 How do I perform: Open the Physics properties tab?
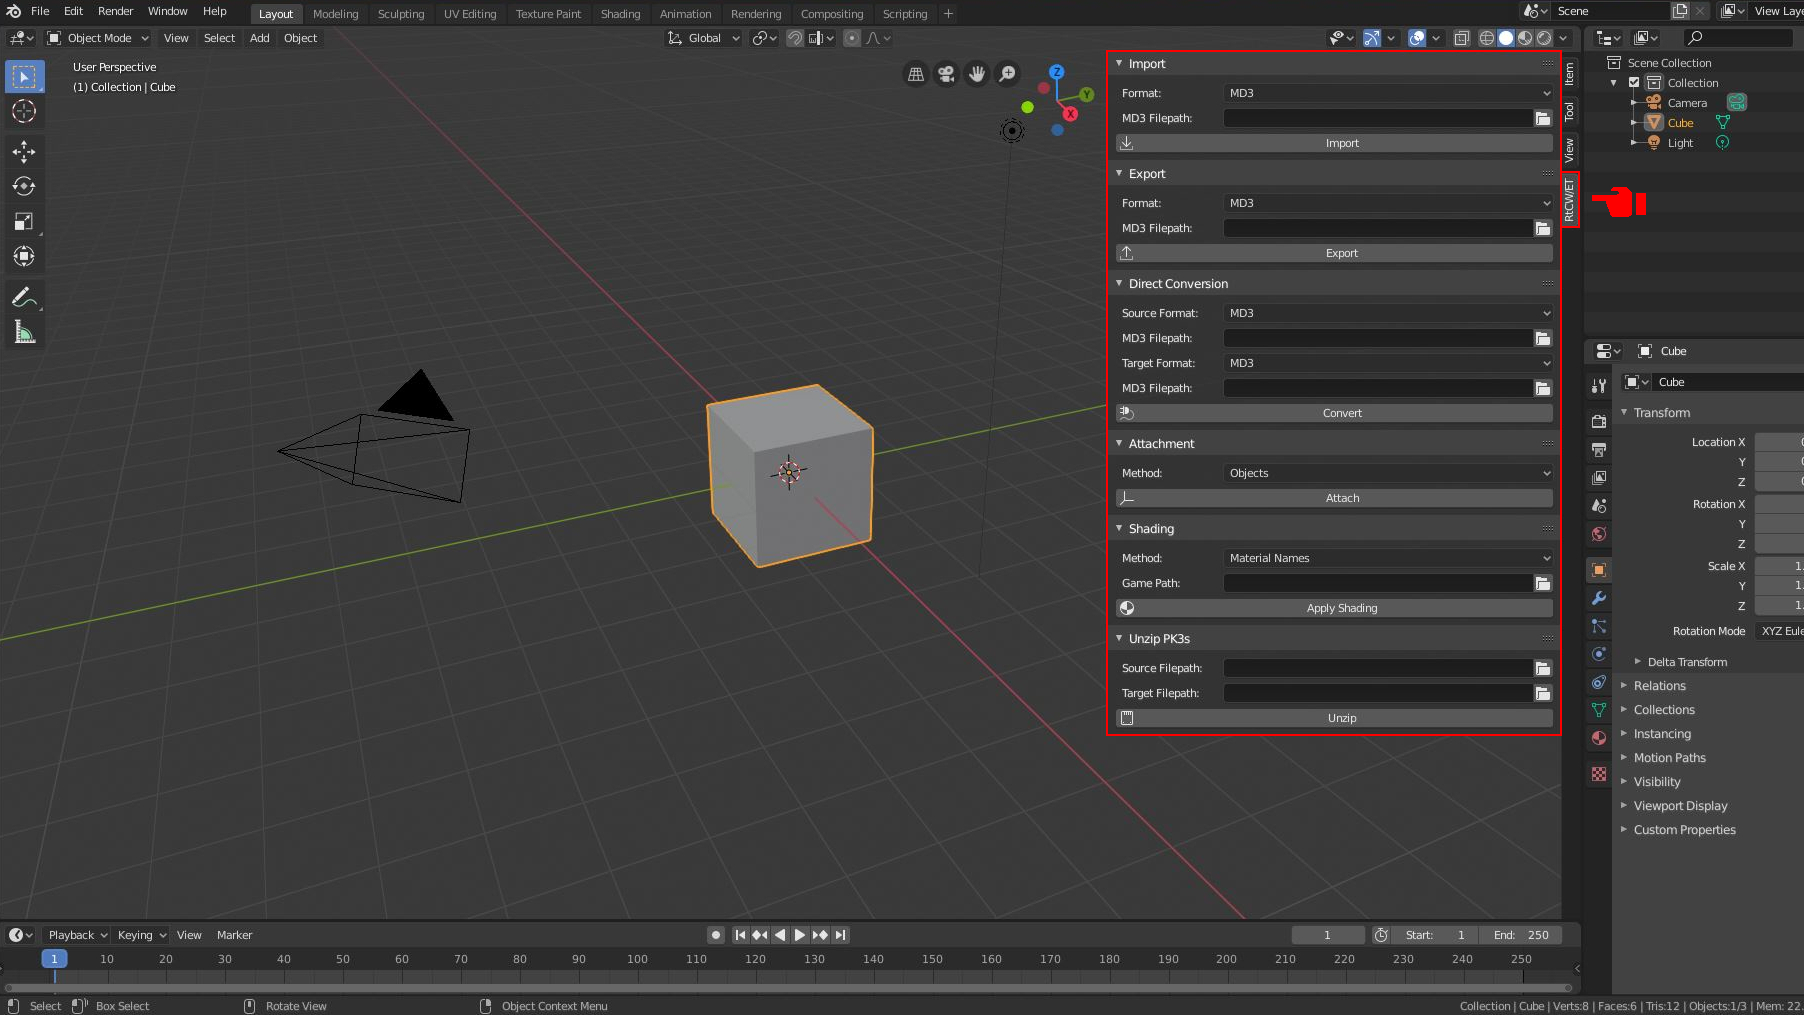pyautogui.click(x=1599, y=654)
